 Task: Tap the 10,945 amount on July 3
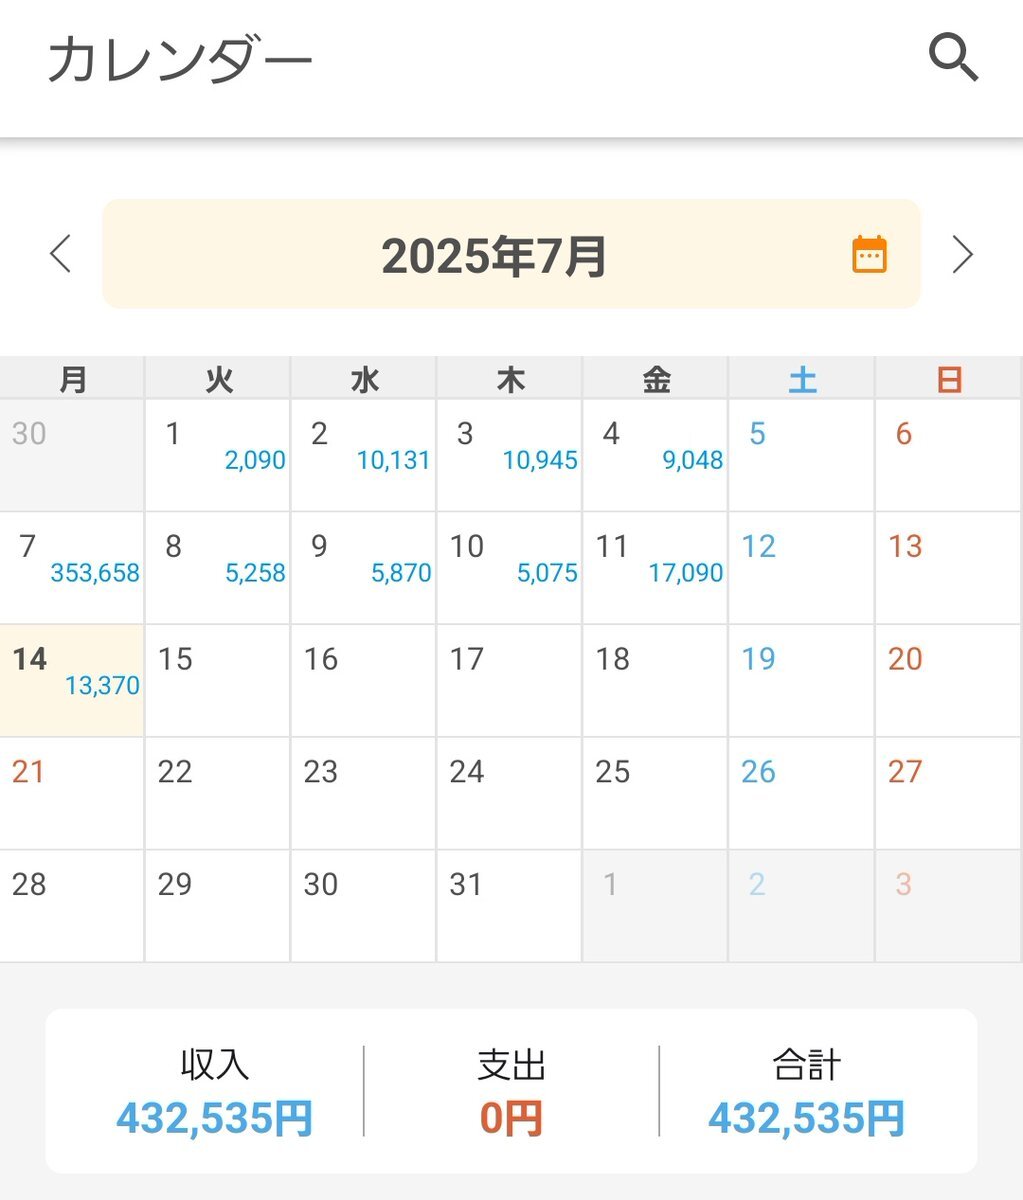(540, 460)
